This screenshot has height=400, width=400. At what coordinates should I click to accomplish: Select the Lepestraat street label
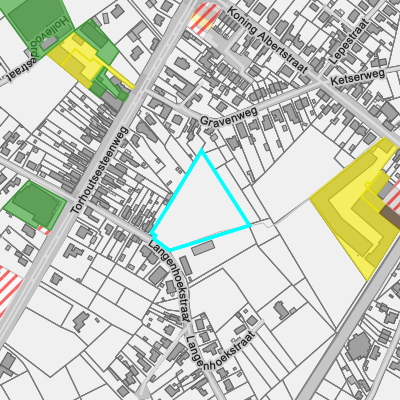tap(349, 42)
